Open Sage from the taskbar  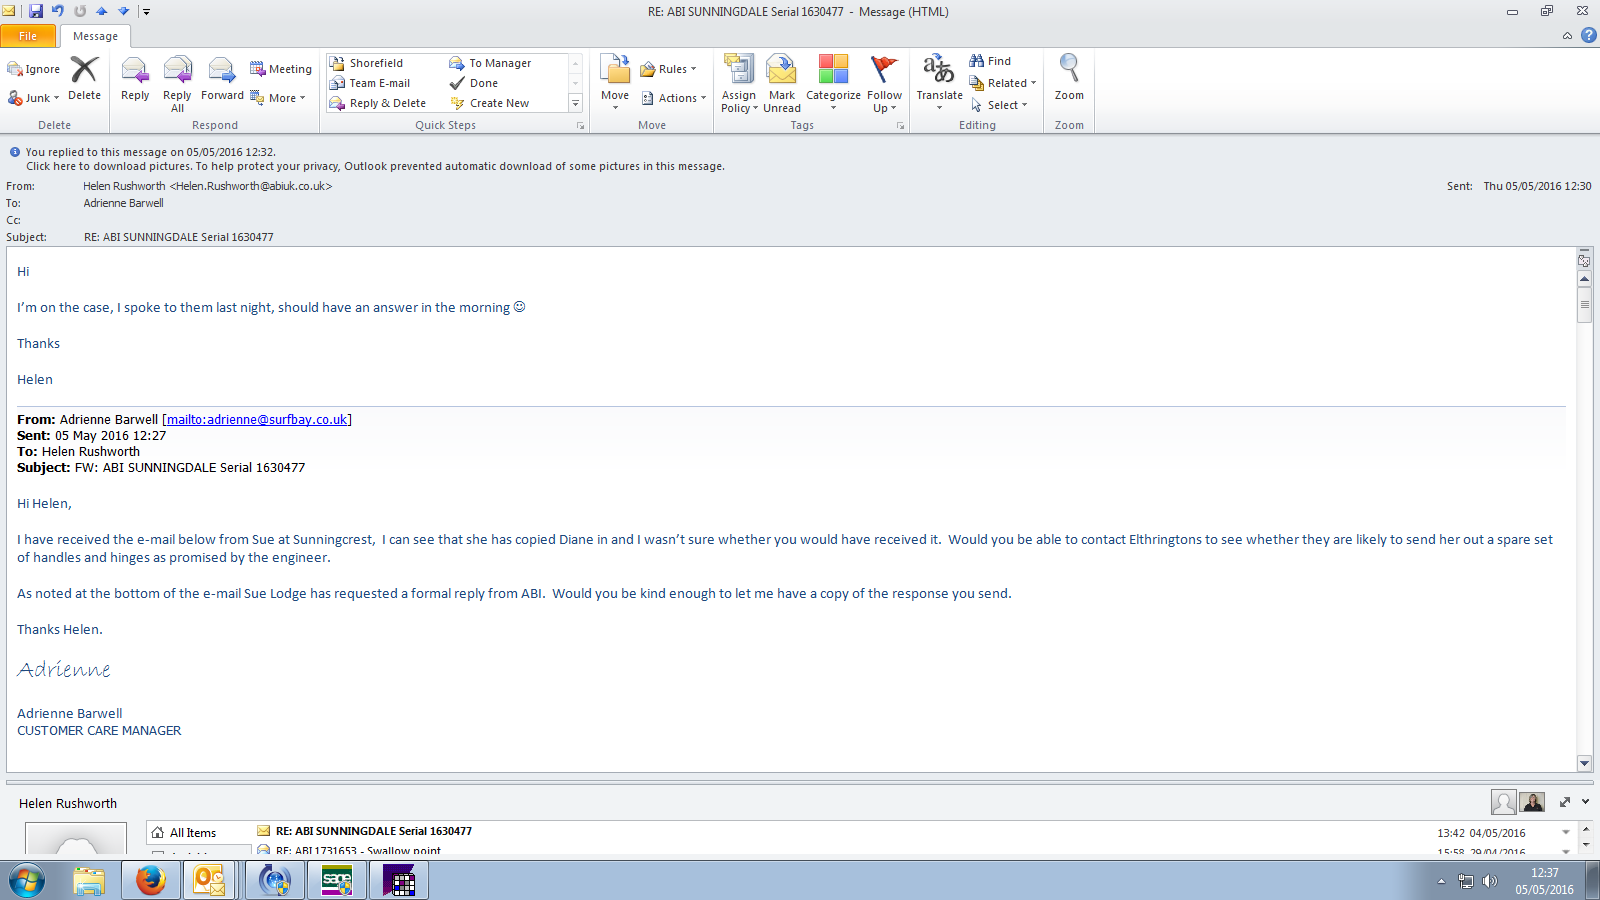pos(337,881)
